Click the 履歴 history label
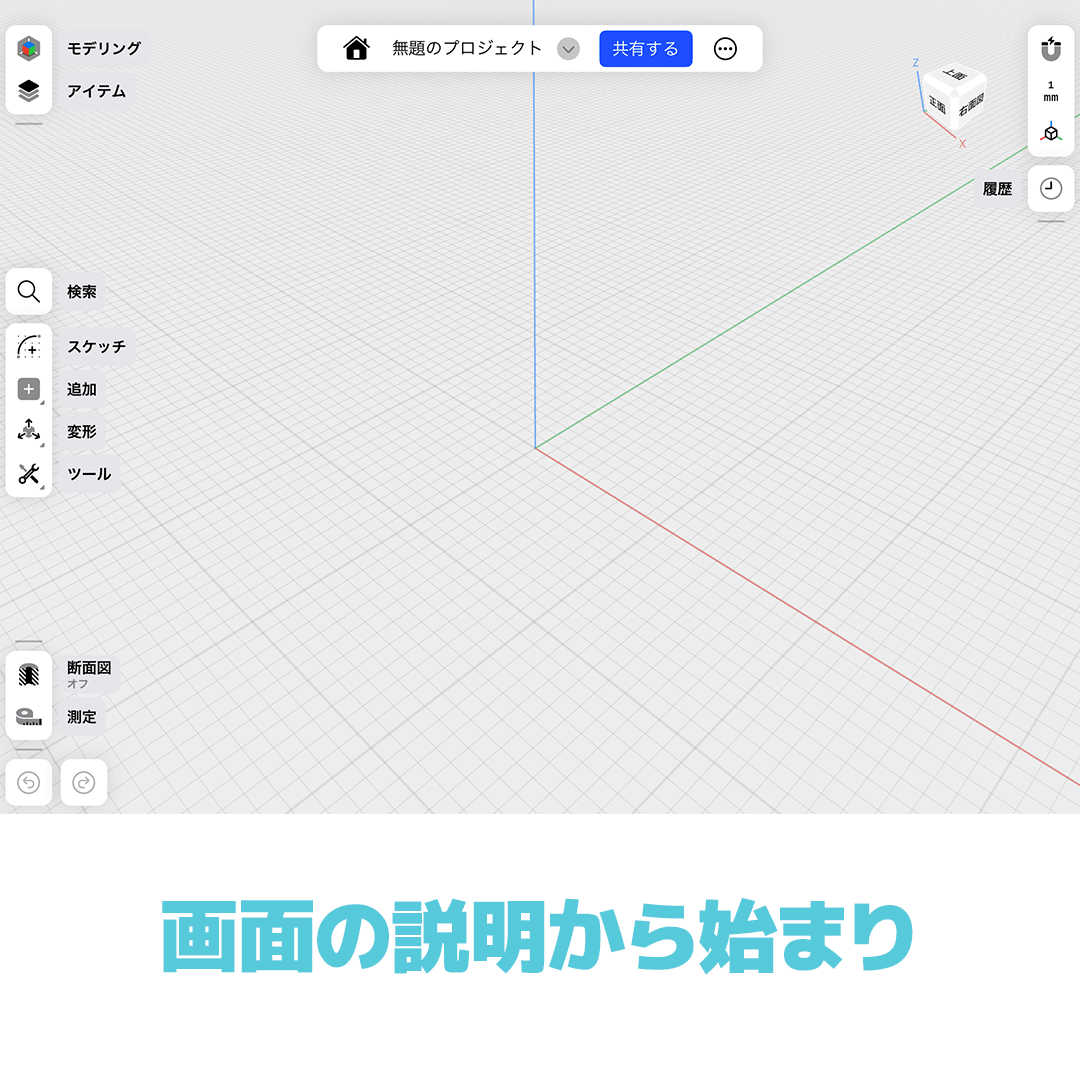The height and width of the screenshot is (1080, 1080). pyautogui.click(x=997, y=189)
